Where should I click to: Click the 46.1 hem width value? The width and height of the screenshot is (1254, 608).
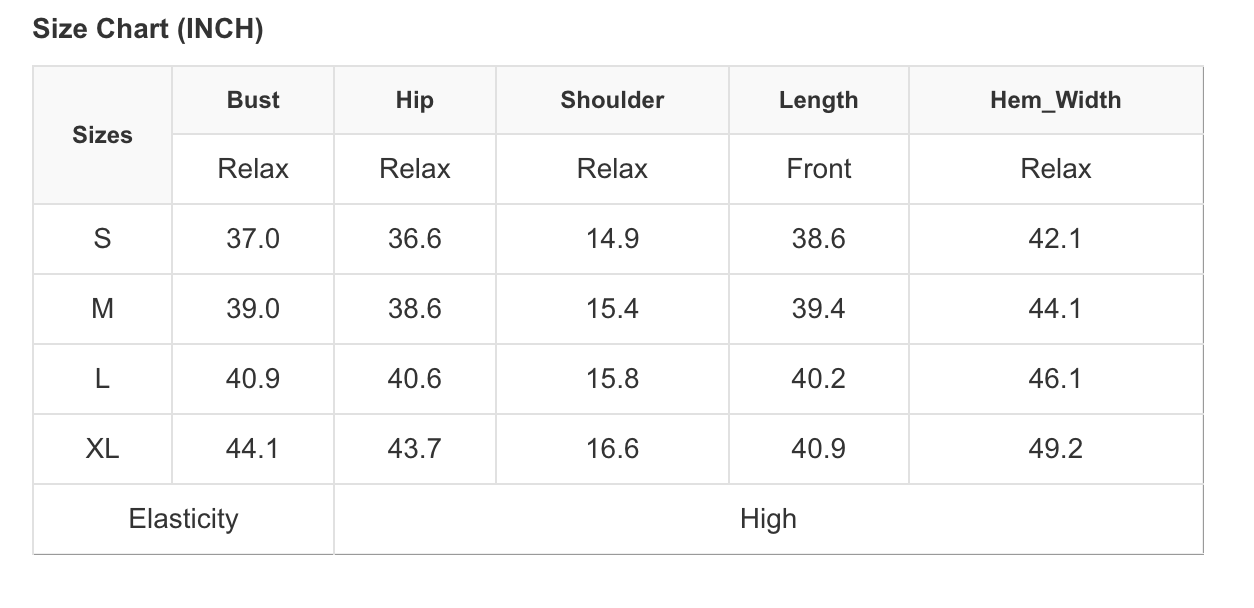coord(1055,379)
